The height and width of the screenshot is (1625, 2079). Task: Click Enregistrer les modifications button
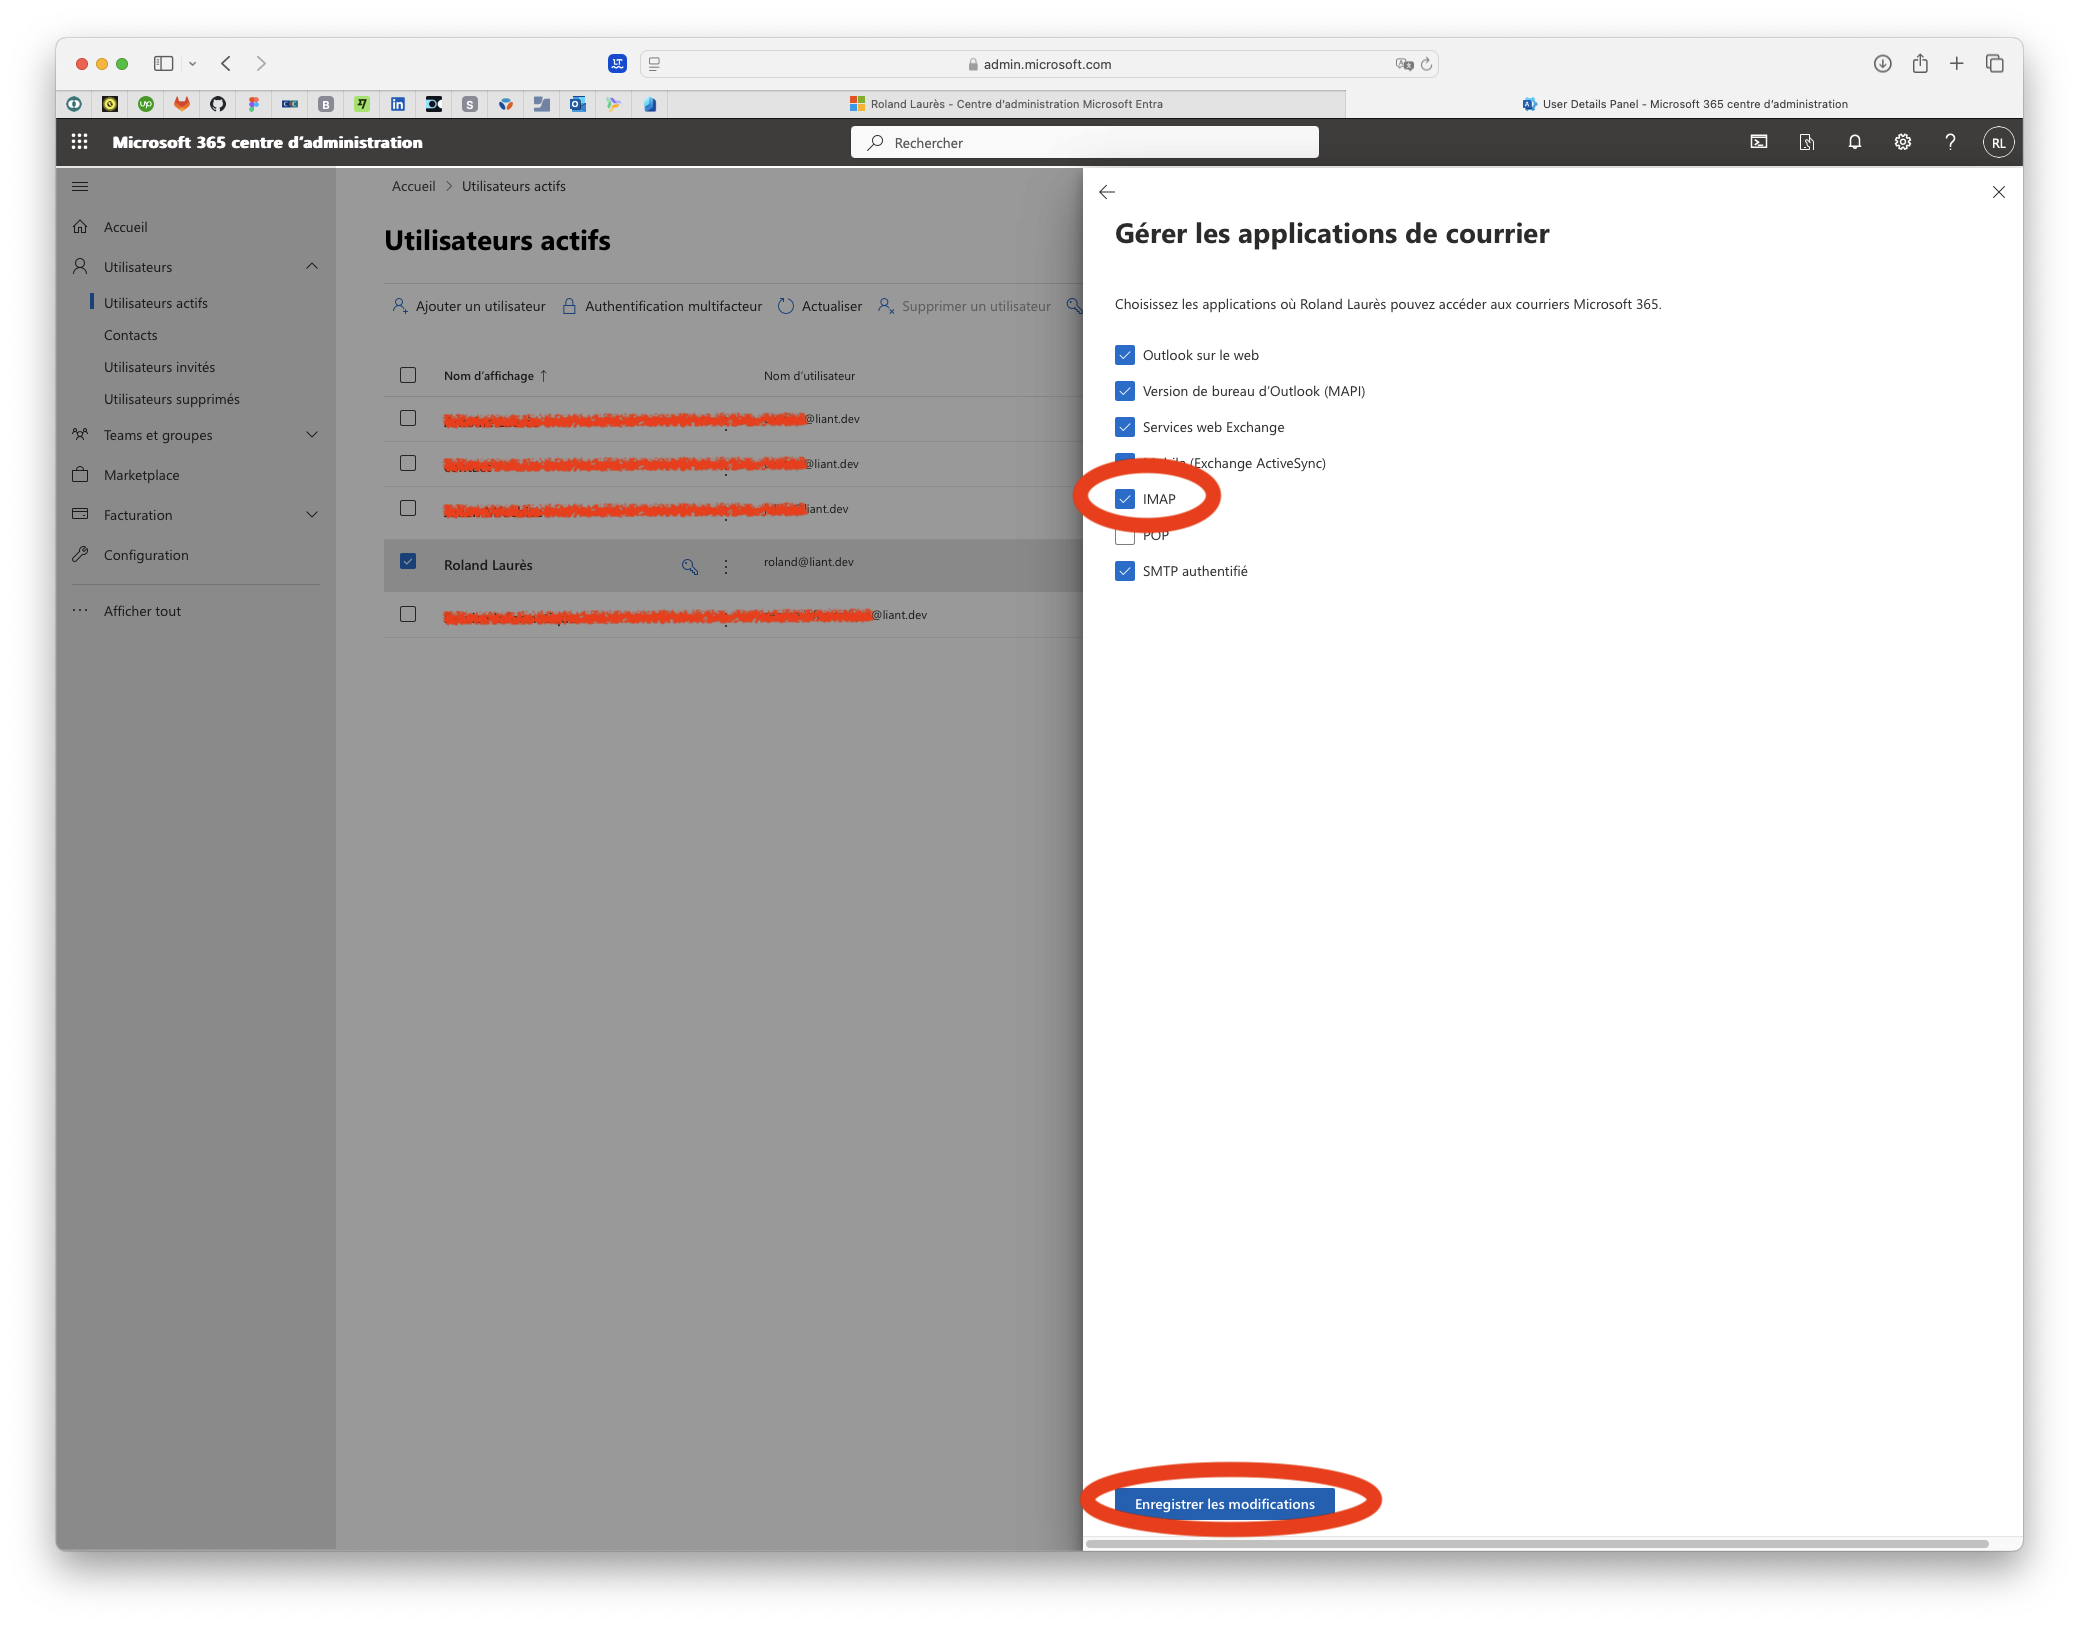(x=1224, y=1504)
